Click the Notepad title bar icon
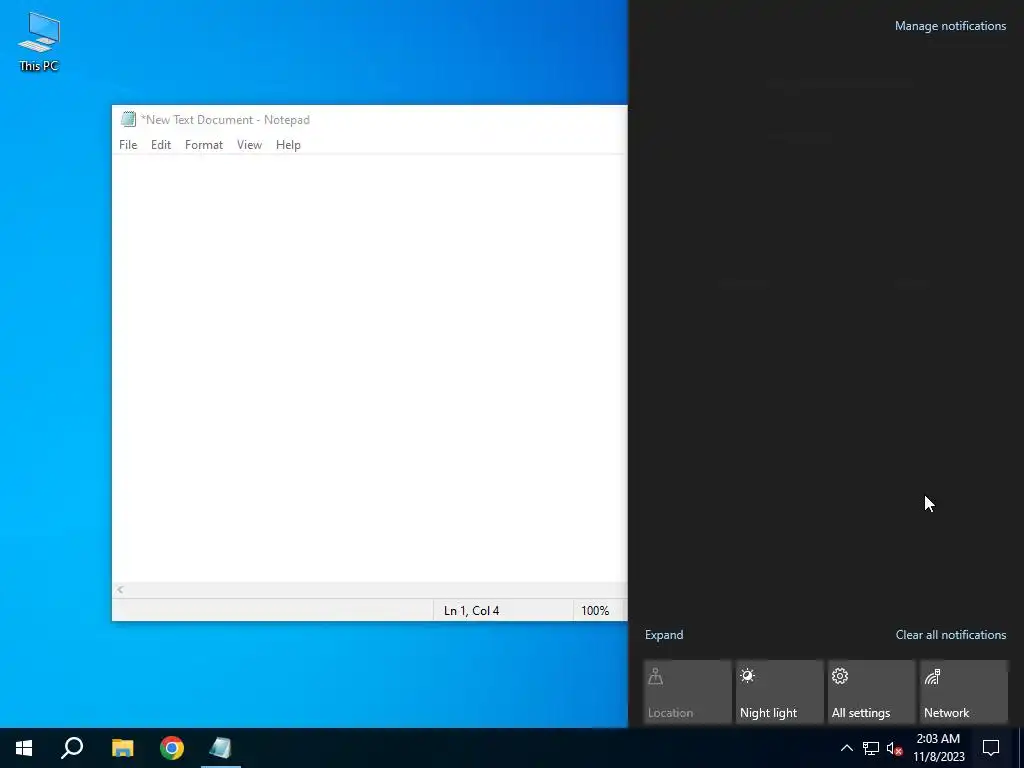Image resolution: width=1024 pixels, height=768 pixels. [x=128, y=119]
